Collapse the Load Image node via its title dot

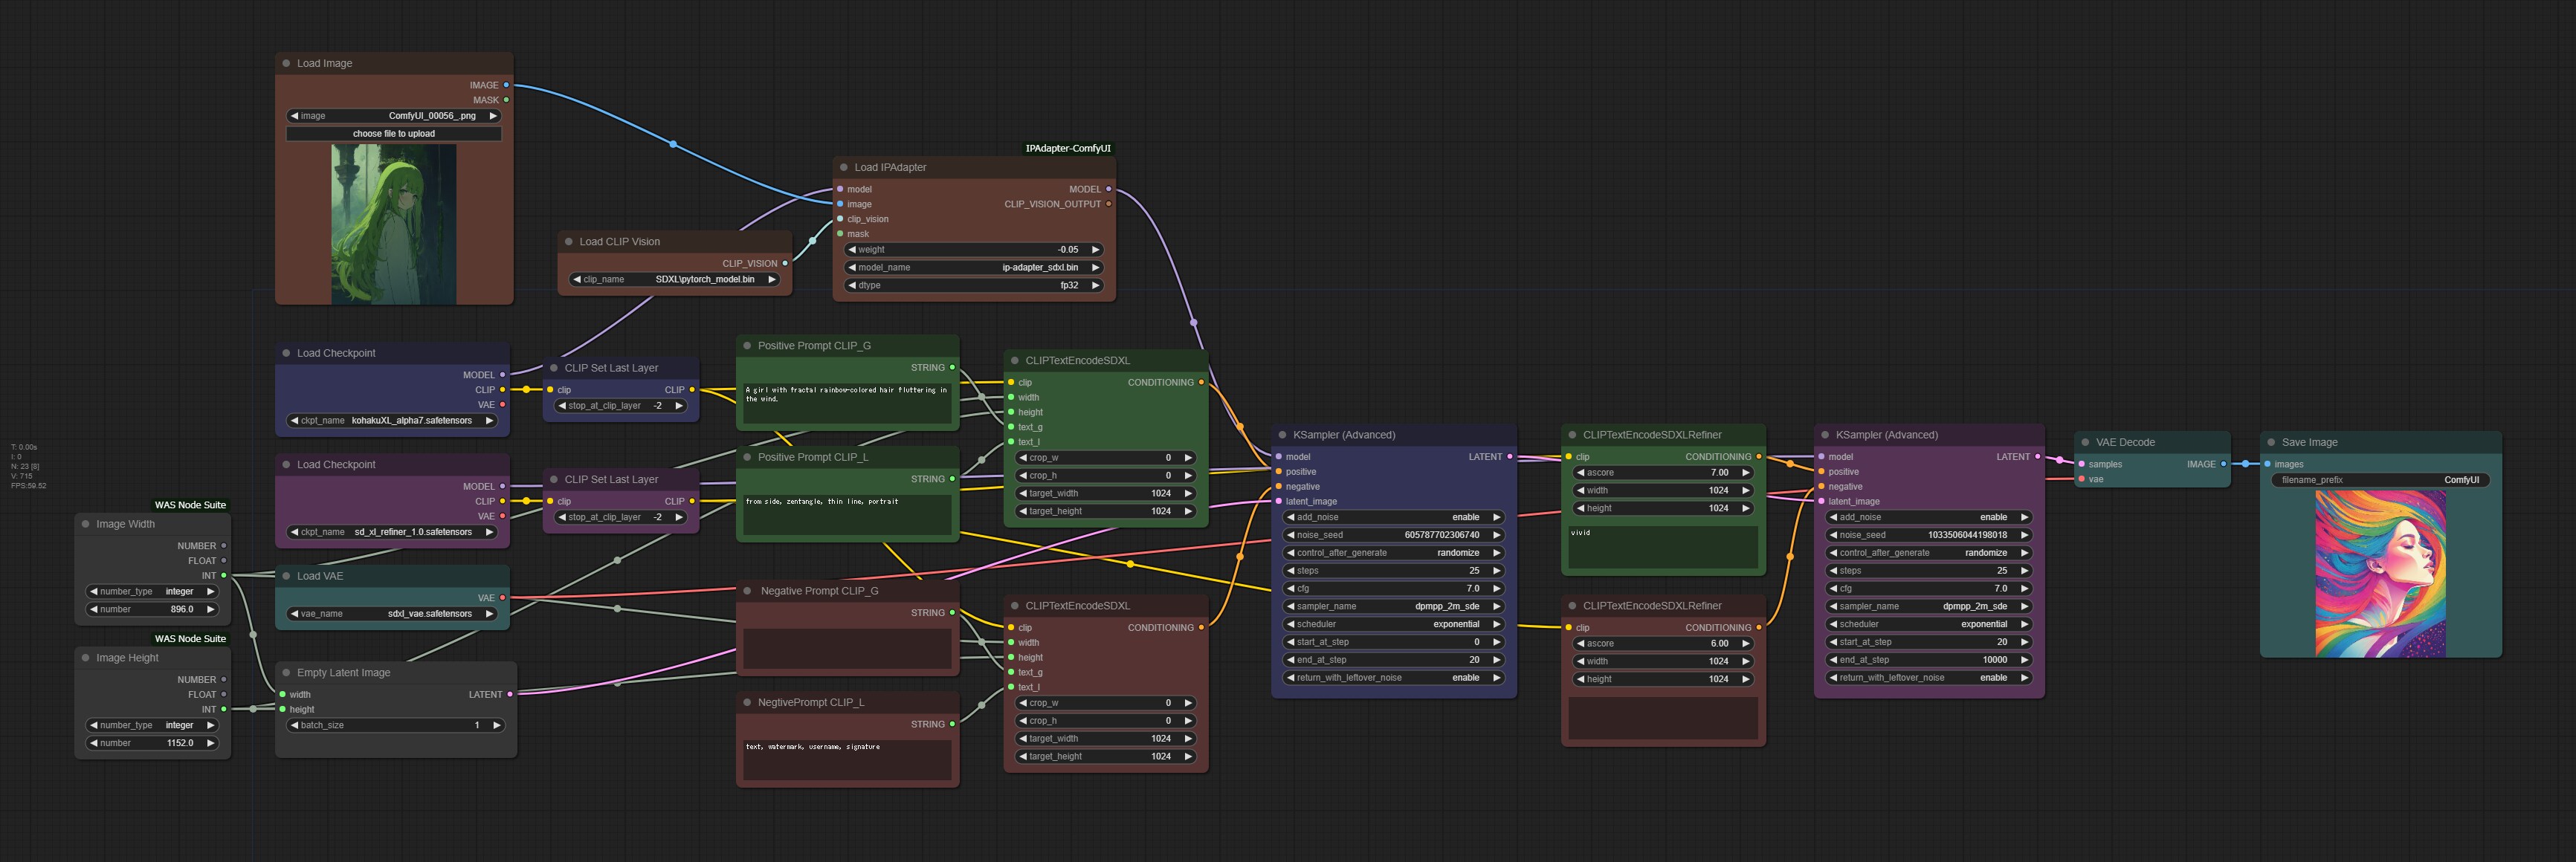point(286,63)
